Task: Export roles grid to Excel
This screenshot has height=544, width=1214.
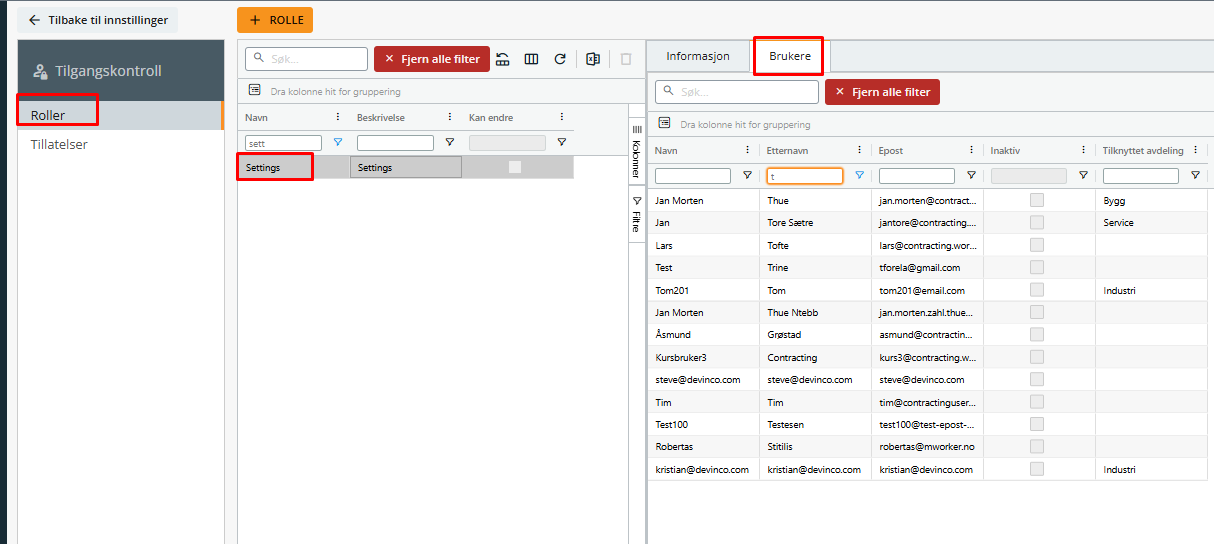Action: point(592,59)
